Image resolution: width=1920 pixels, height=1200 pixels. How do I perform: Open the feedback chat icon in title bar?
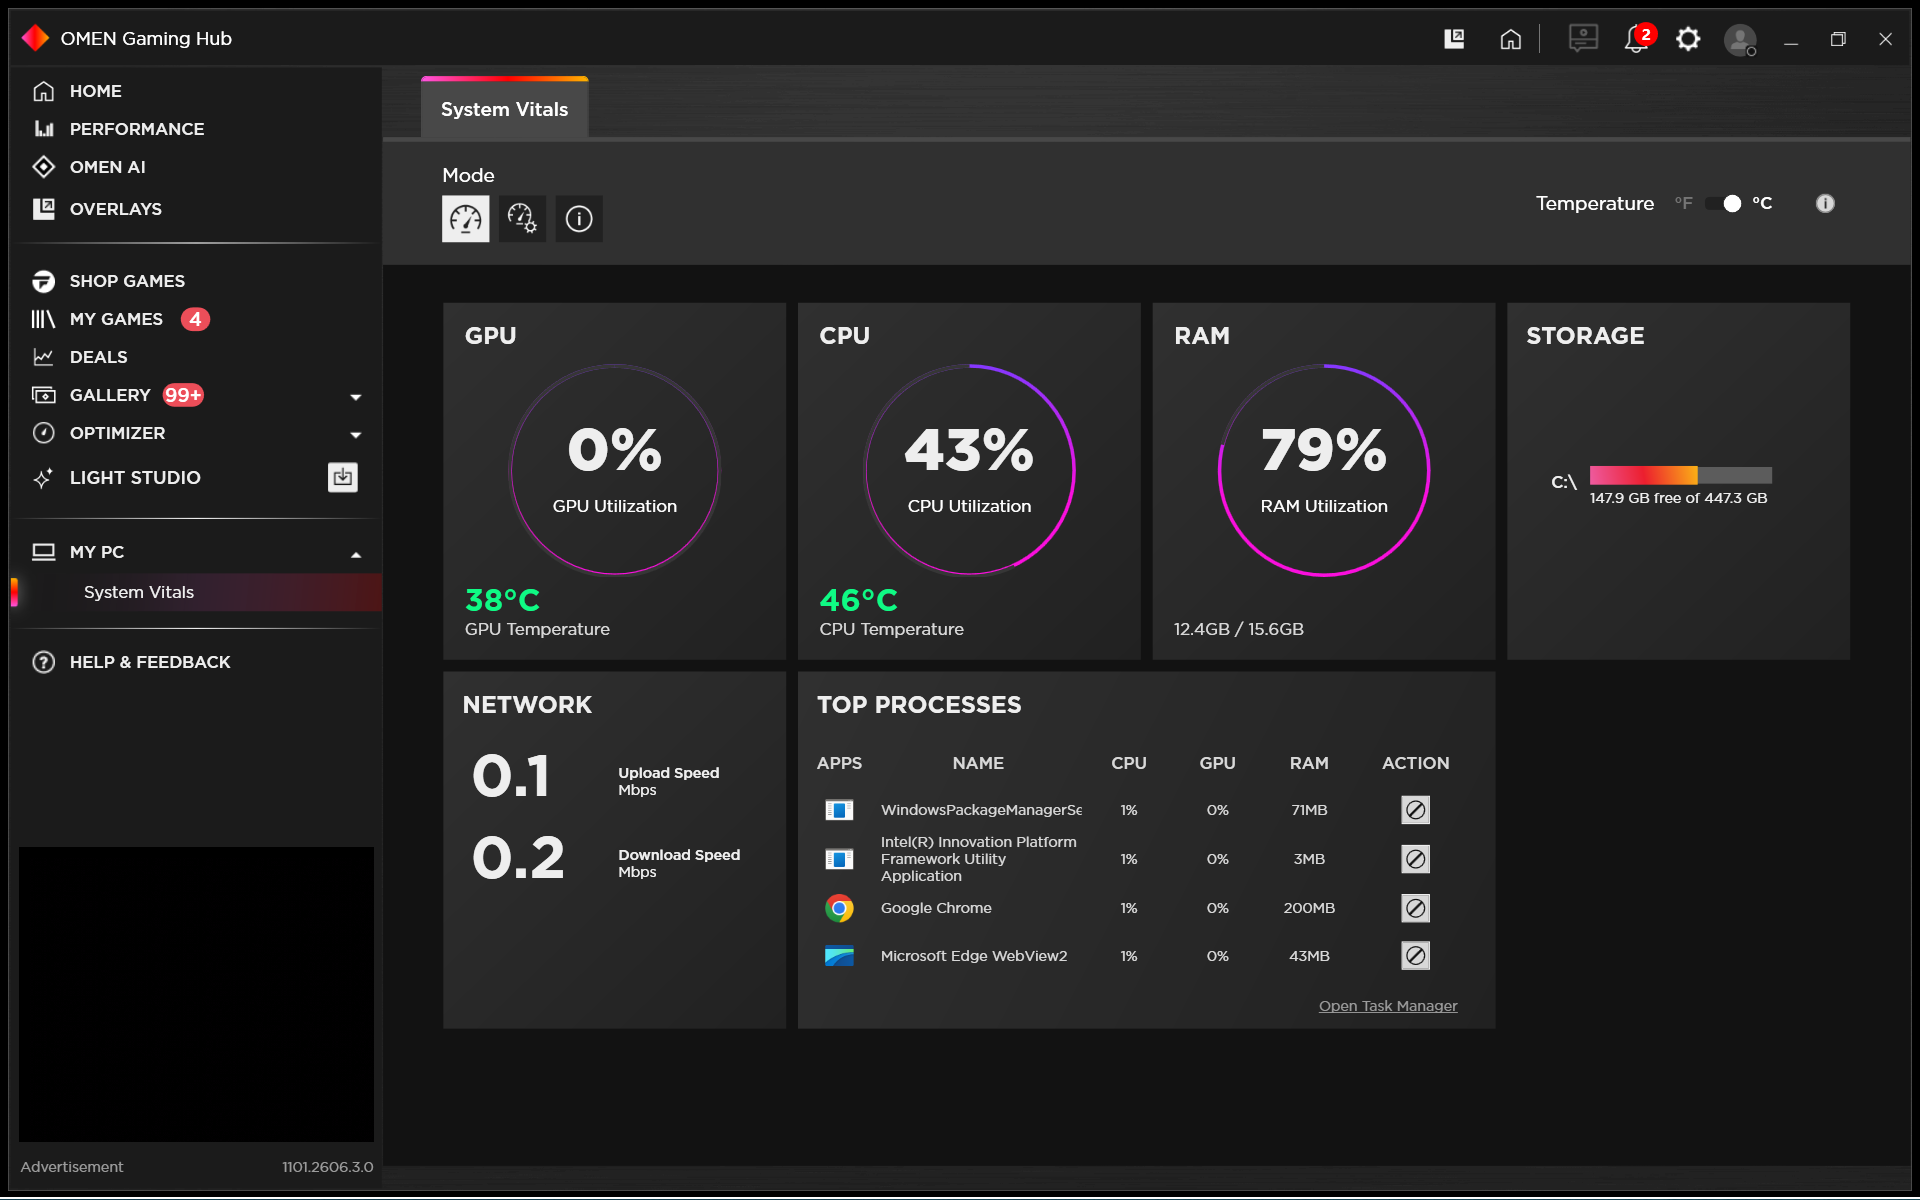[1583, 39]
